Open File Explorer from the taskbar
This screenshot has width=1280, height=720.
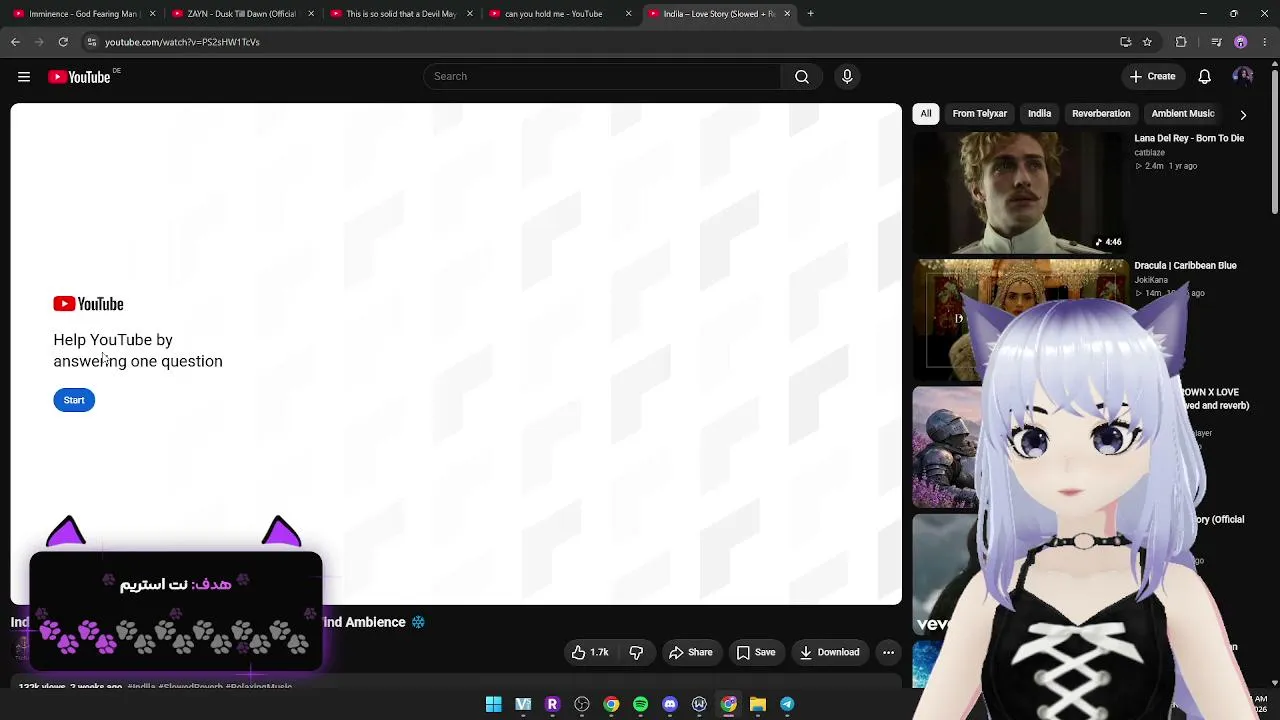(758, 705)
